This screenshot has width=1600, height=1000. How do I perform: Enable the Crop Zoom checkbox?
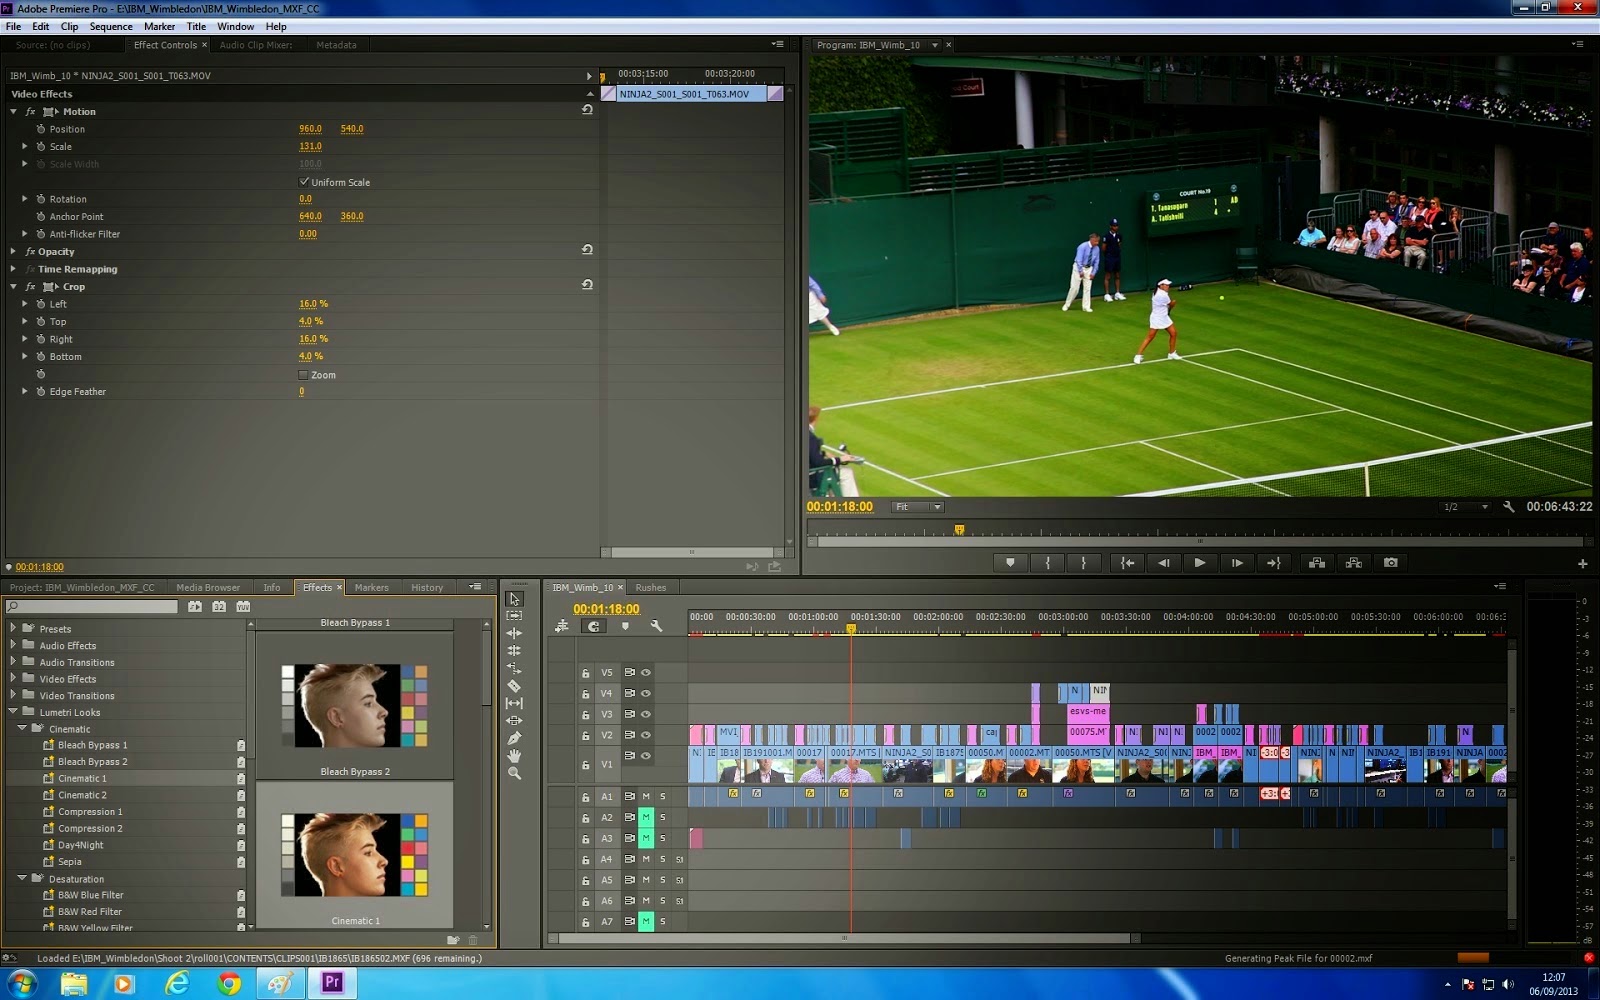coord(303,375)
